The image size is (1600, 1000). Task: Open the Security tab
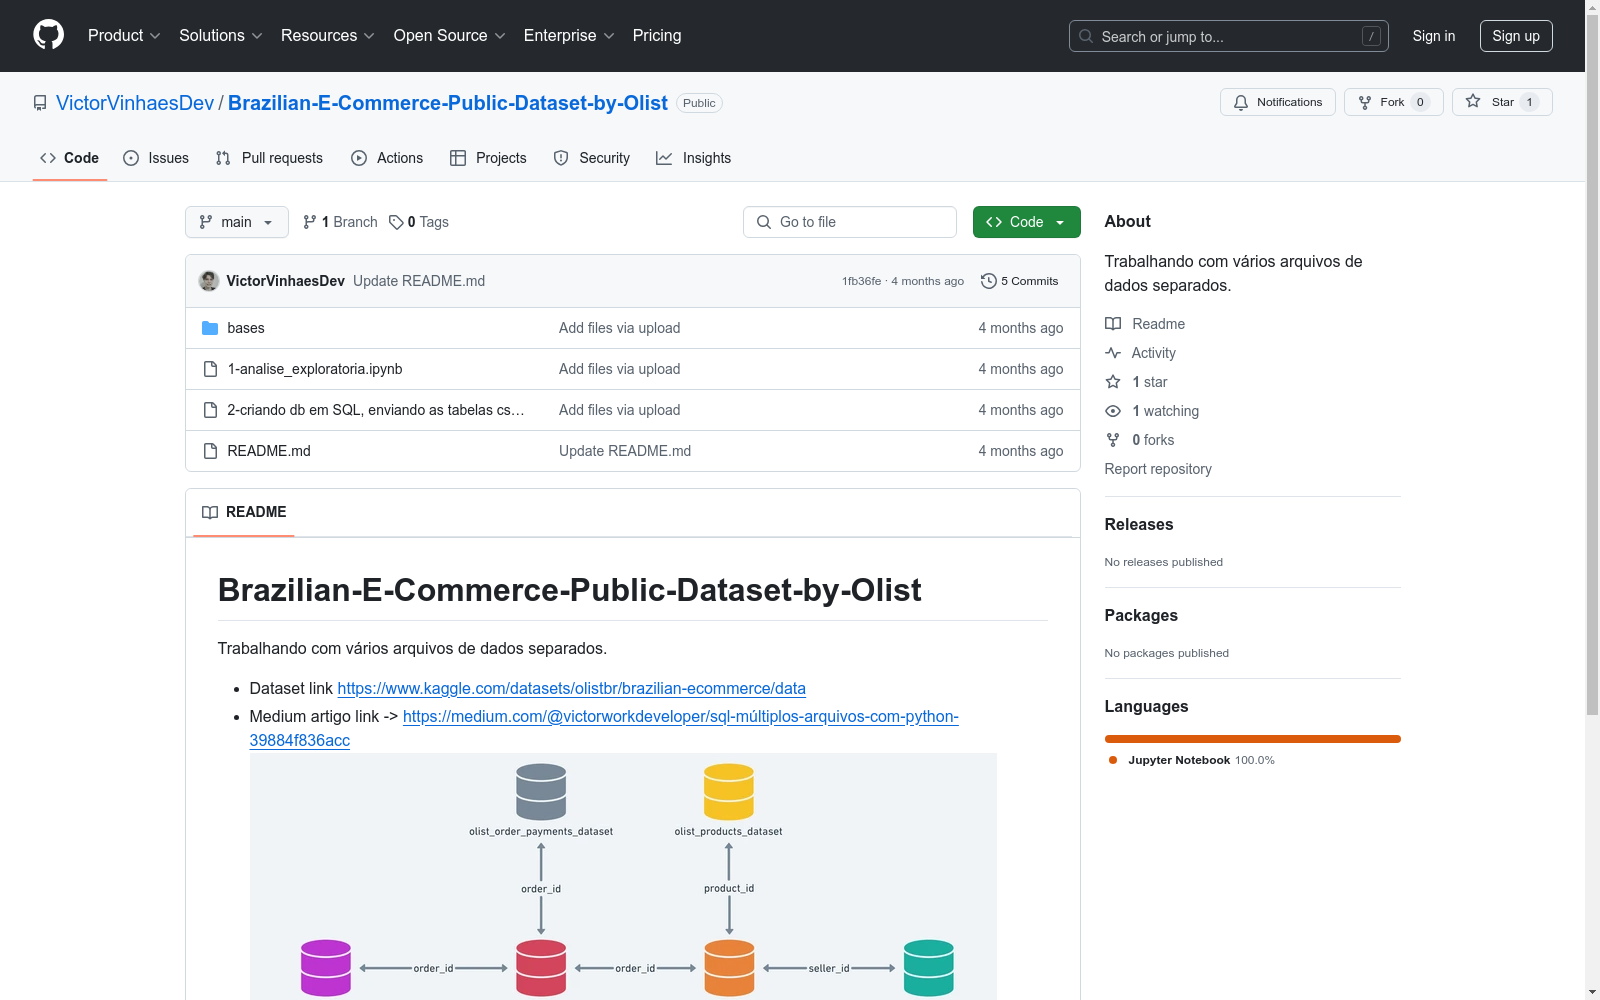(x=592, y=158)
